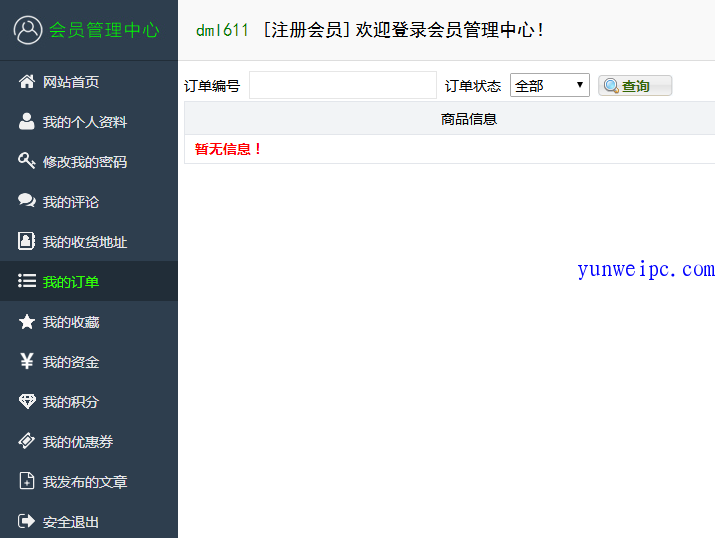
Task: Click the person icon for 我的个人资料
Action: tap(27, 122)
